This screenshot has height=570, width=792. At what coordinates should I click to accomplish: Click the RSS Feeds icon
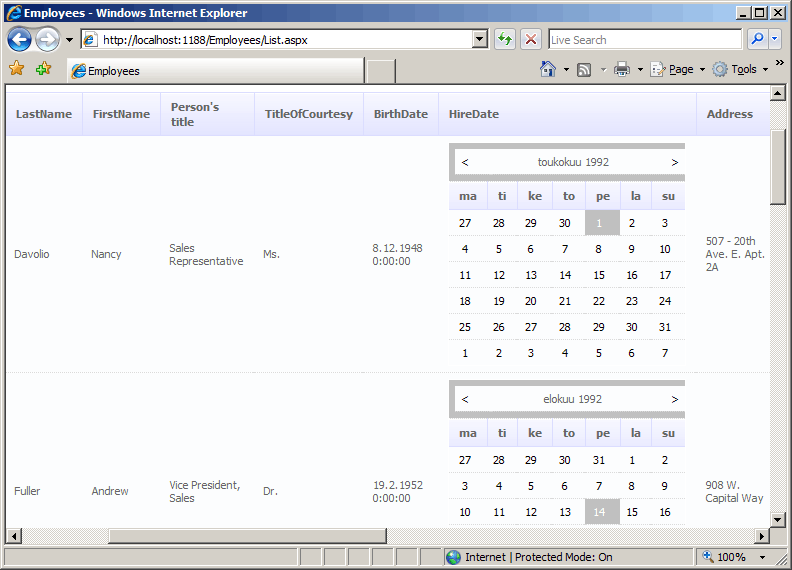pyautogui.click(x=584, y=70)
